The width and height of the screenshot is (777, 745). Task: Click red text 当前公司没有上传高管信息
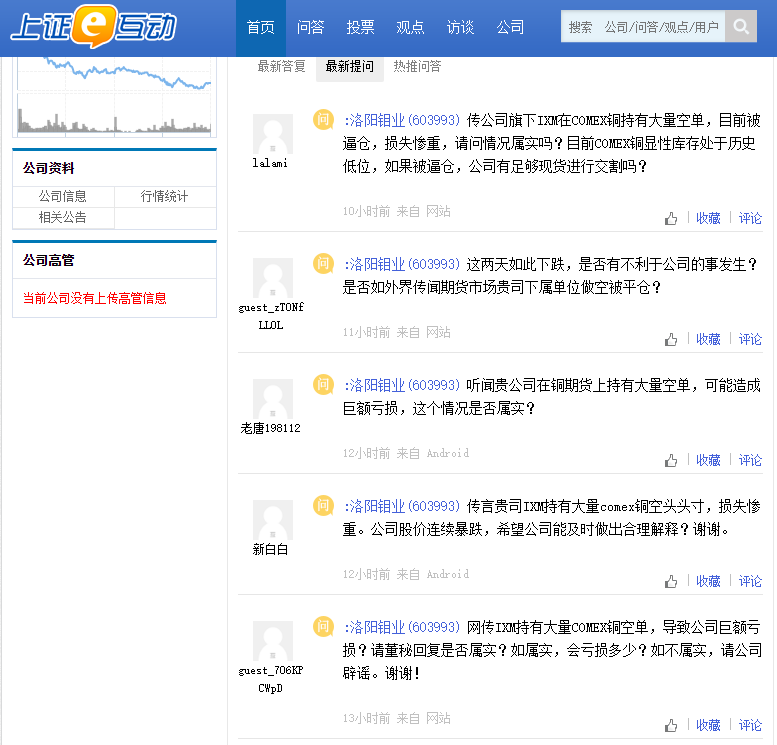[x=95, y=298]
